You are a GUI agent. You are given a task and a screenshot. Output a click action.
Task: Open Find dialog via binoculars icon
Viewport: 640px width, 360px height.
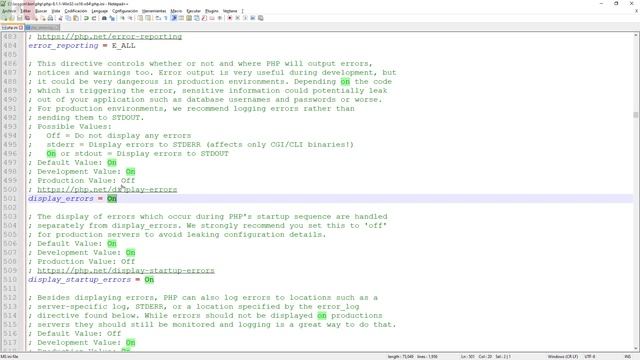click(104, 18)
